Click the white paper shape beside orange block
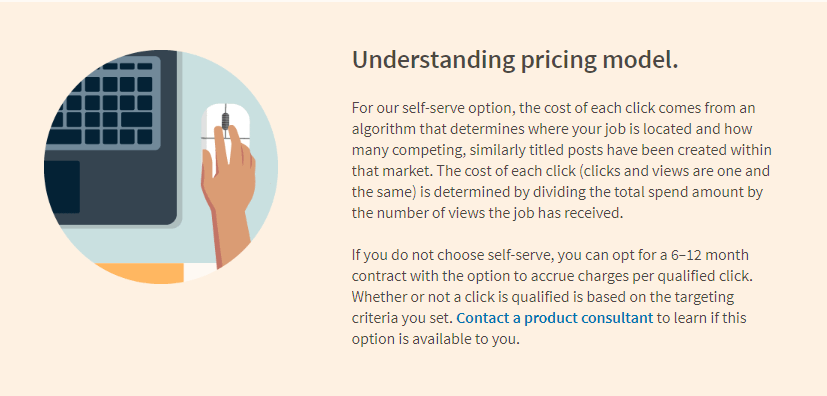827x396 pixels. tap(199, 271)
